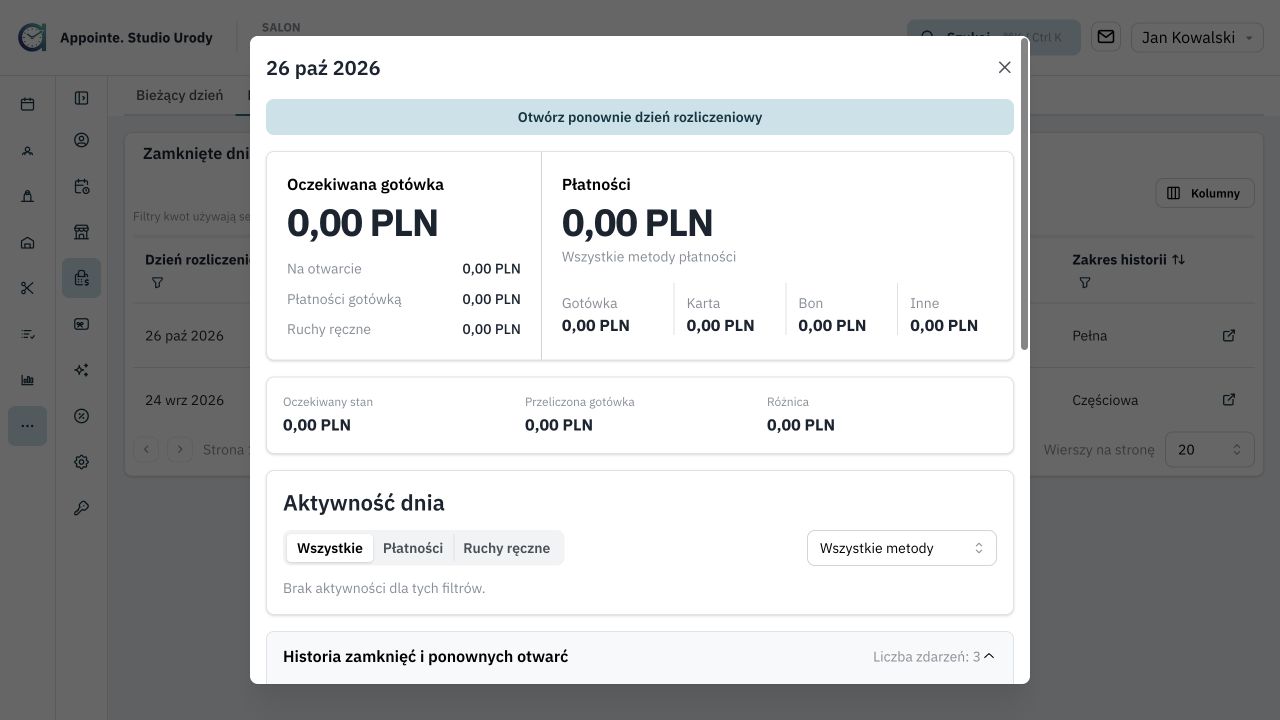Open the home icon in sidebar
This screenshot has height=720, width=1280.
click(x=27, y=242)
